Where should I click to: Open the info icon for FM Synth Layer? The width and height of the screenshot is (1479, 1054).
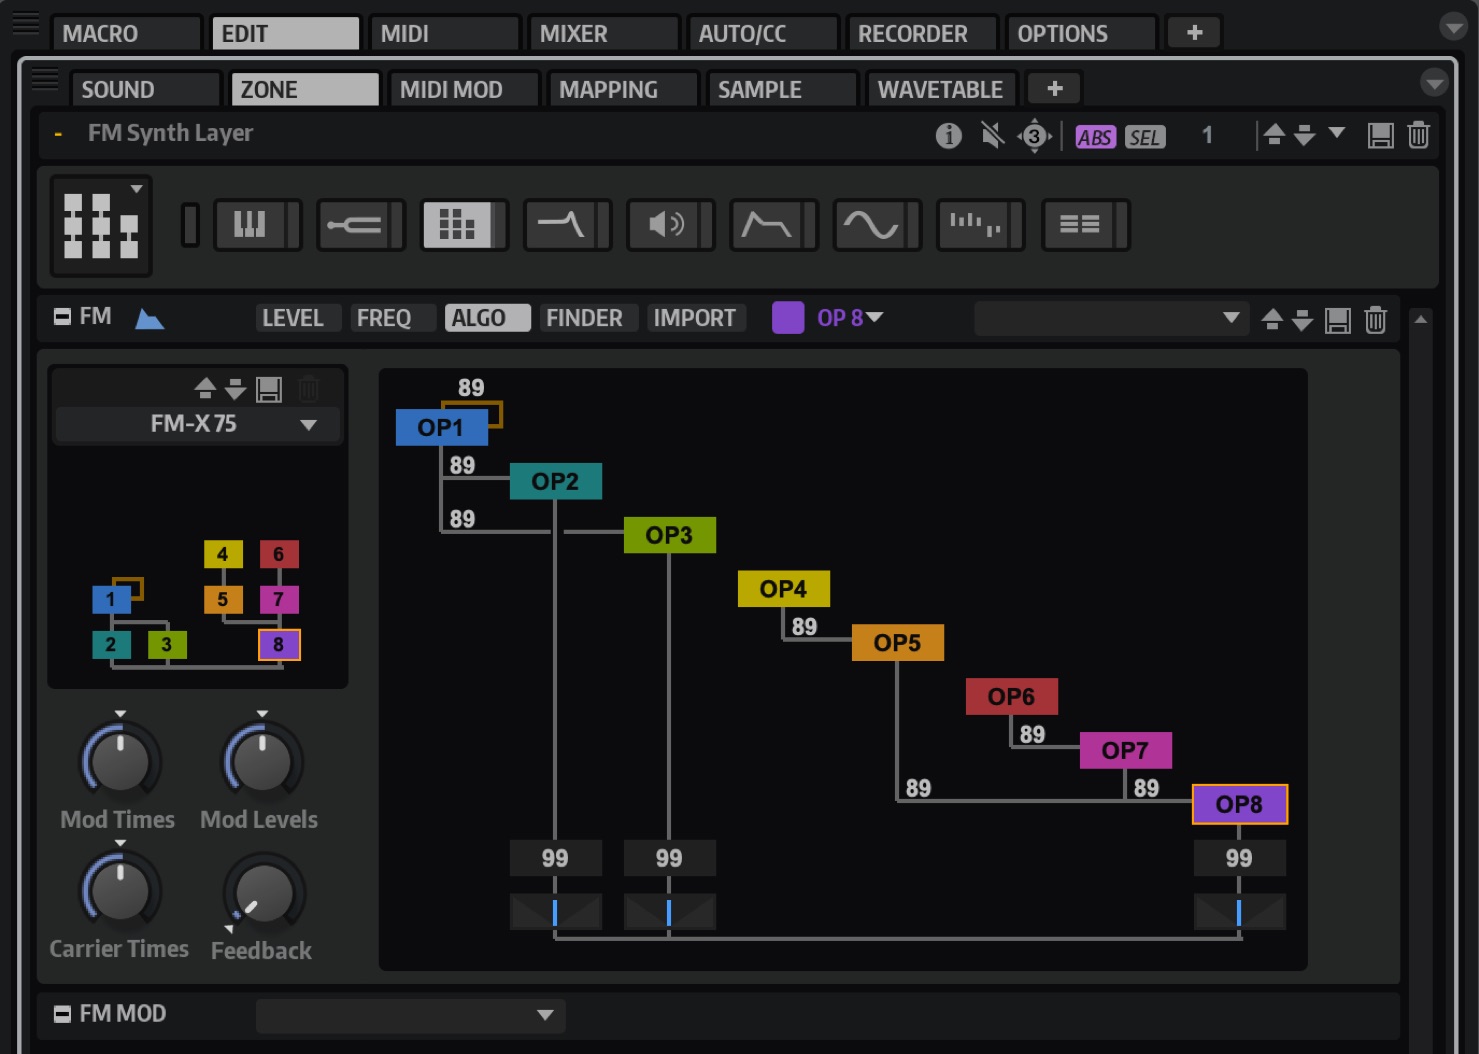point(948,135)
